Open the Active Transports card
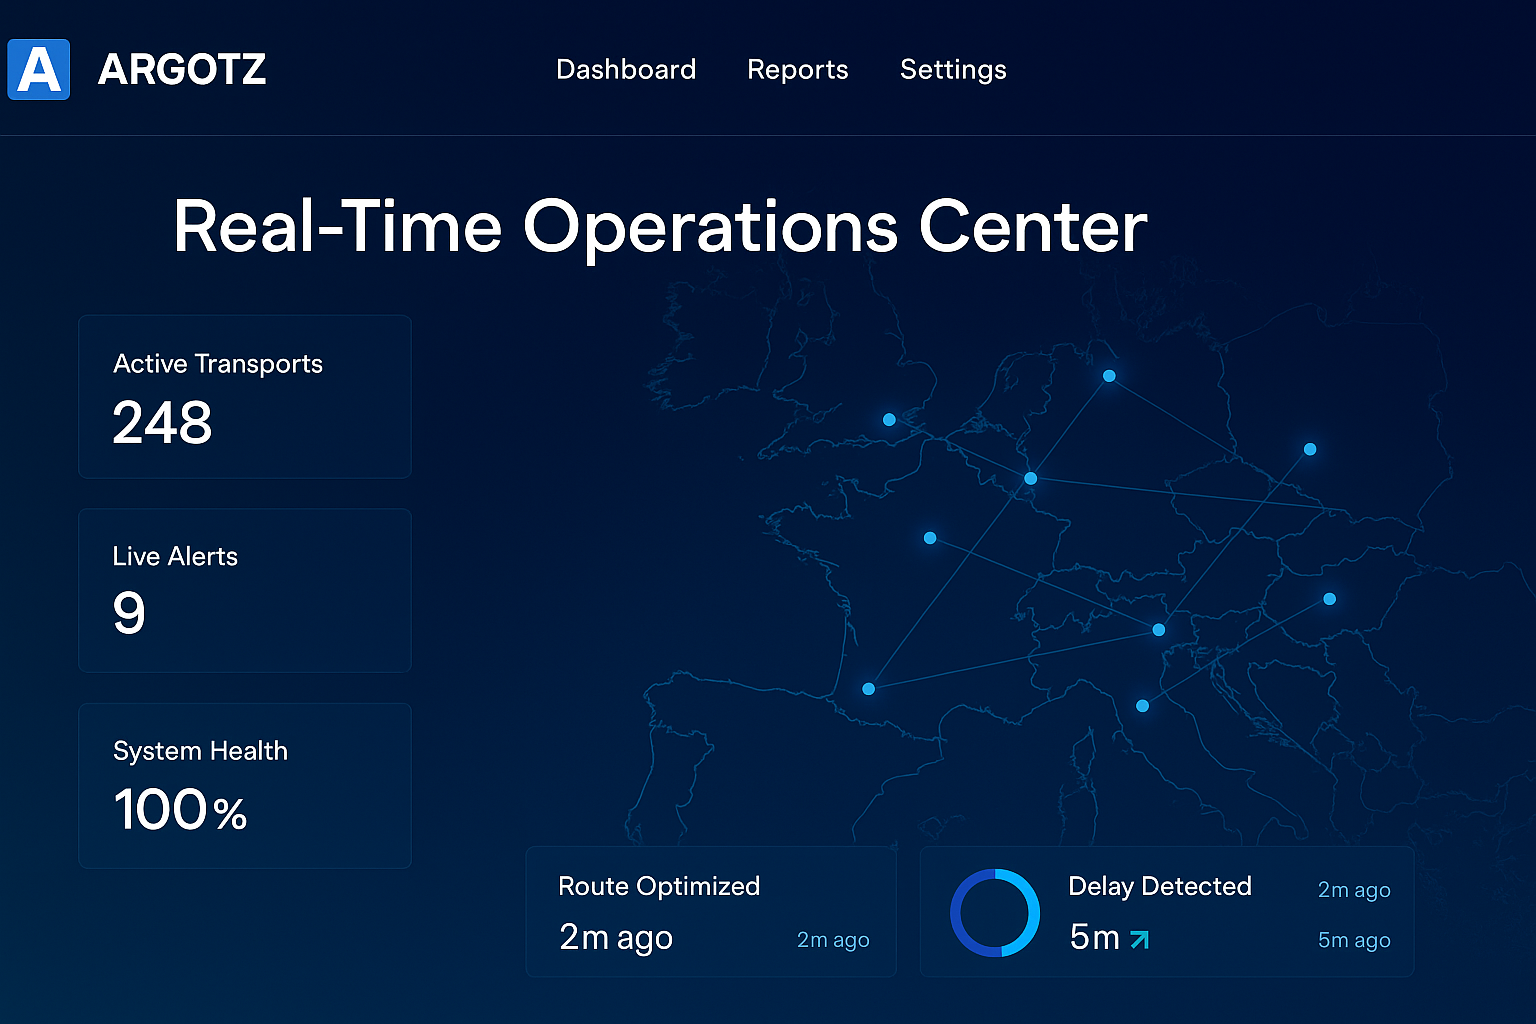The height and width of the screenshot is (1024, 1536). click(x=245, y=397)
